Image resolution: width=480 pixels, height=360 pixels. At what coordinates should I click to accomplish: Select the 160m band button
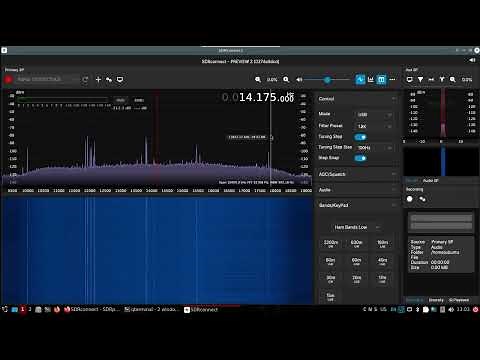point(382,244)
